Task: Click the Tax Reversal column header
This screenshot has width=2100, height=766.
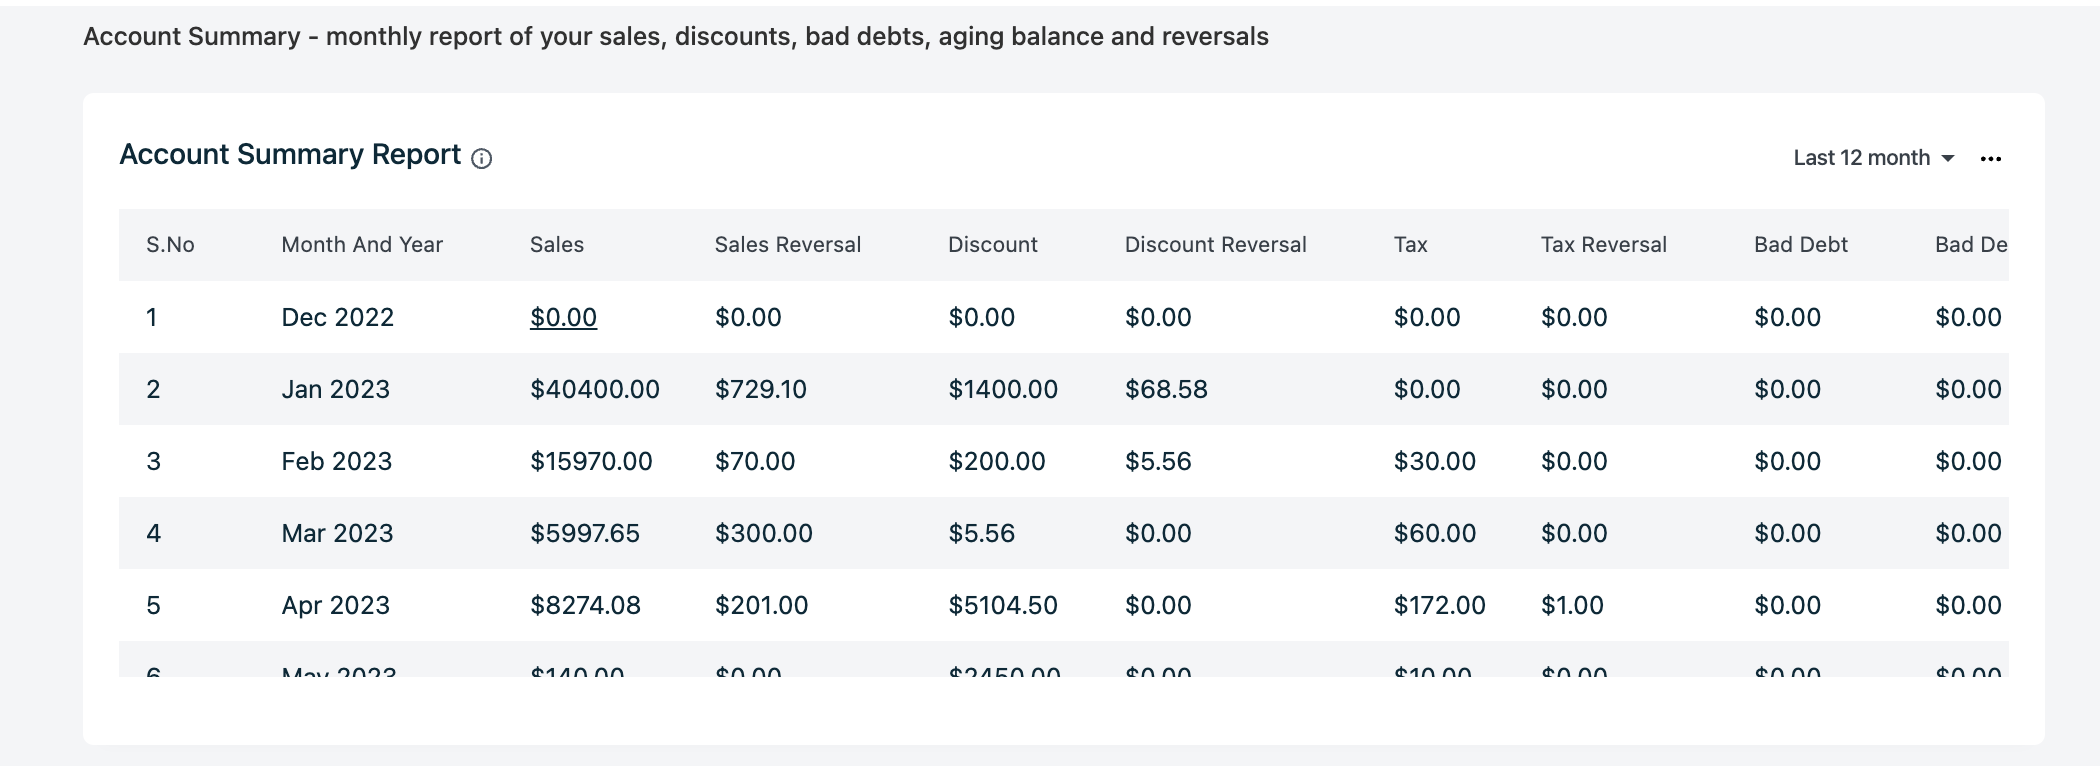Action: (1603, 245)
